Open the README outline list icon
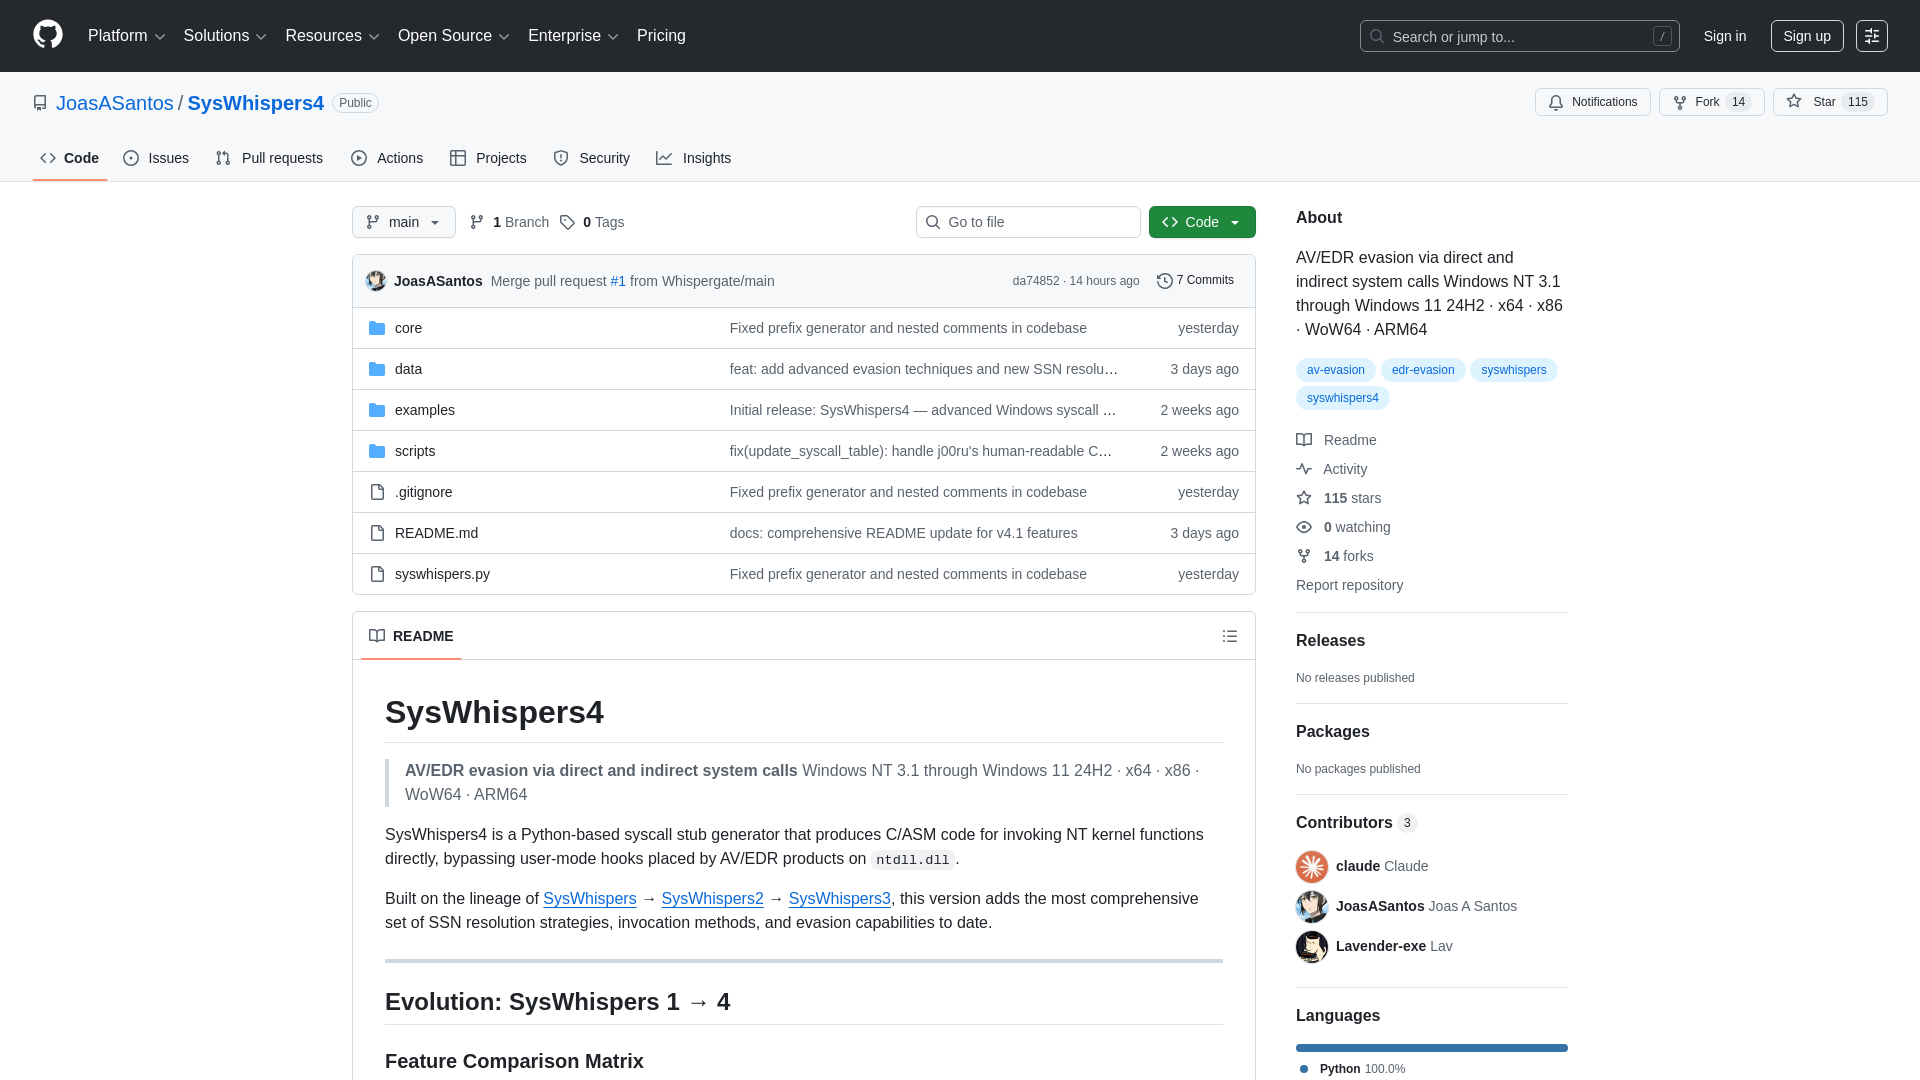 pos(1230,636)
